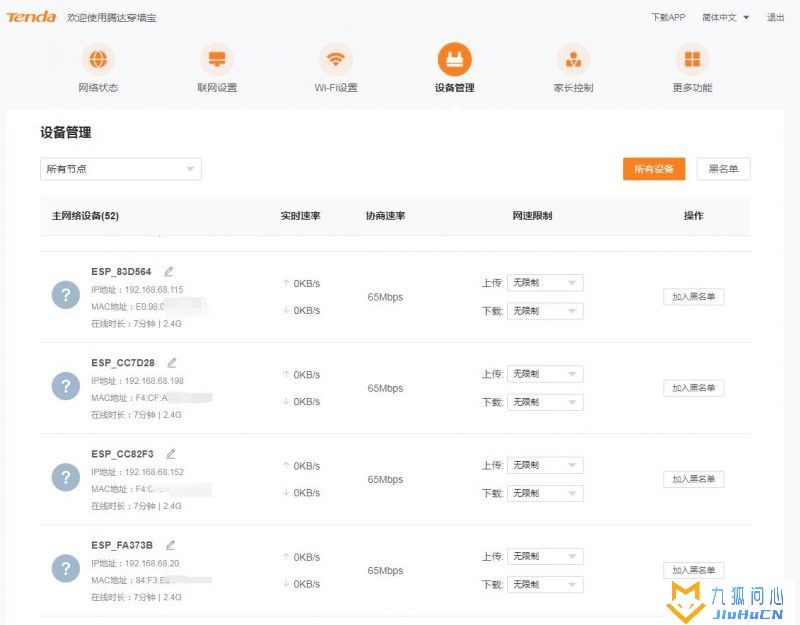Click the device name ESP_83D564
800x625 pixels.
point(121,271)
